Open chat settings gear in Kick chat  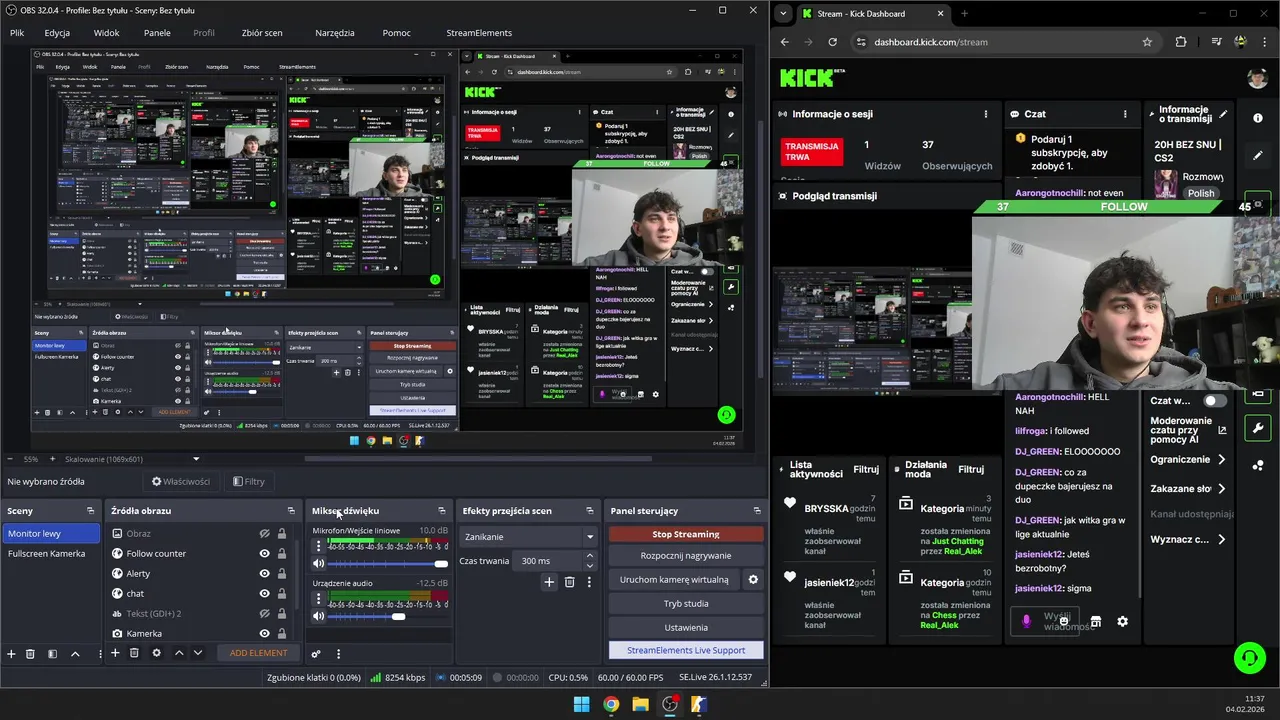1122,621
